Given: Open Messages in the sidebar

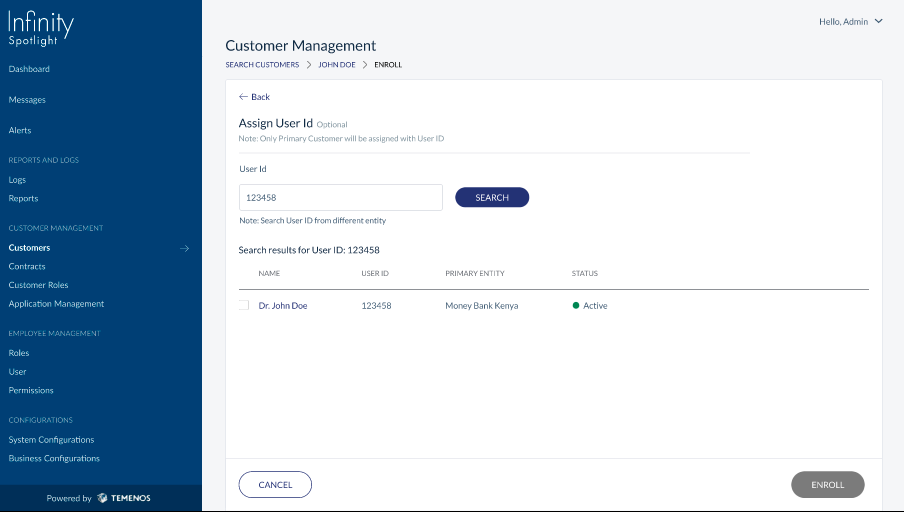Looking at the screenshot, I should [27, 100].
